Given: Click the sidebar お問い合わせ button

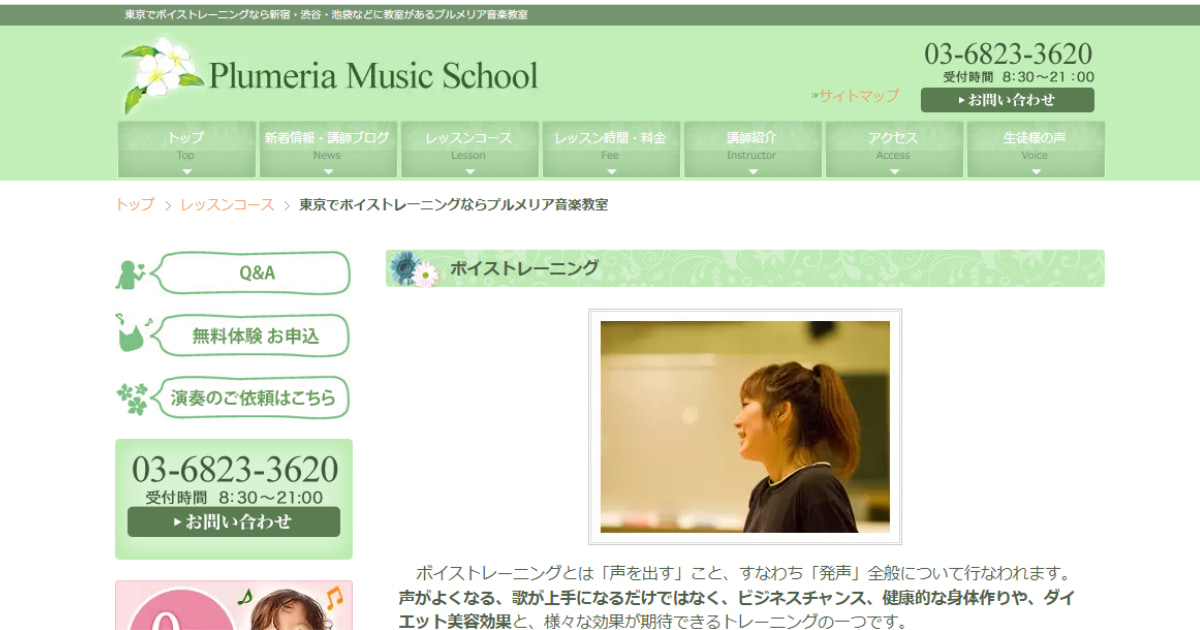Looking at the screenshot, I should (x=234, y=522).
